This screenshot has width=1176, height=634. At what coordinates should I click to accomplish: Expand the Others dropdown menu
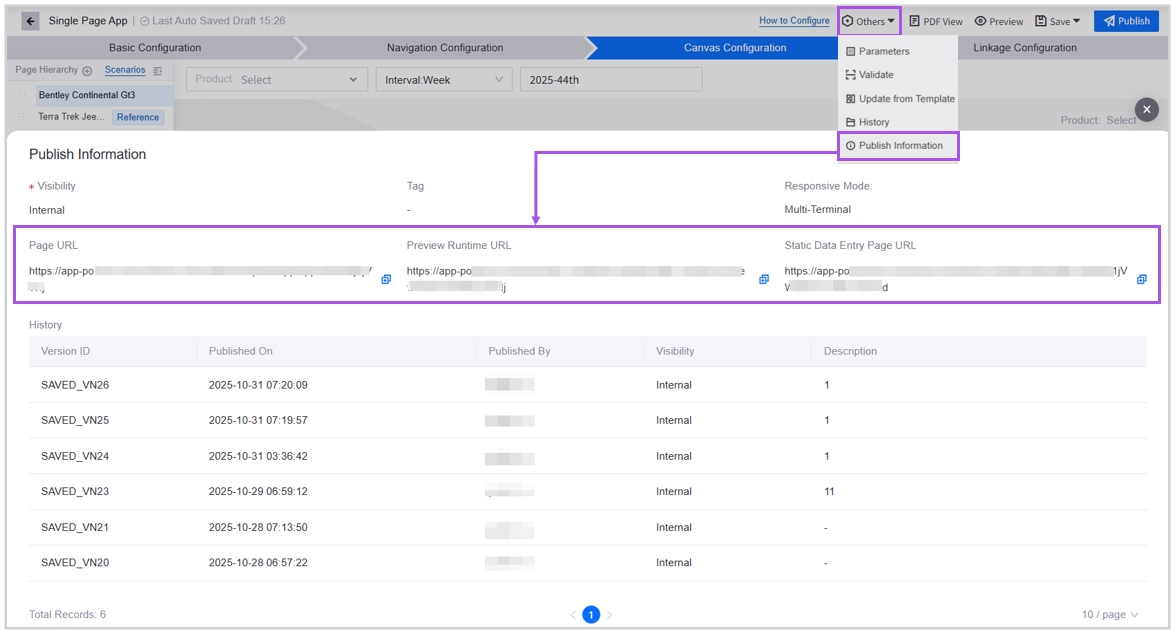pyautogui.click(x=869, y=21)
